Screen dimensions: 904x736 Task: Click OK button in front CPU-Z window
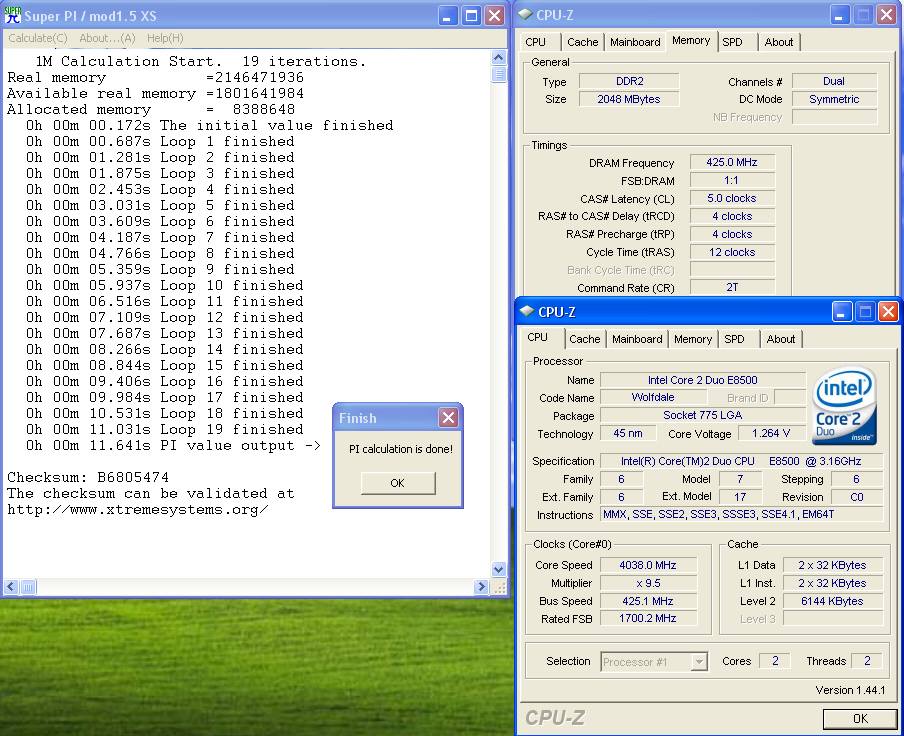860,718
